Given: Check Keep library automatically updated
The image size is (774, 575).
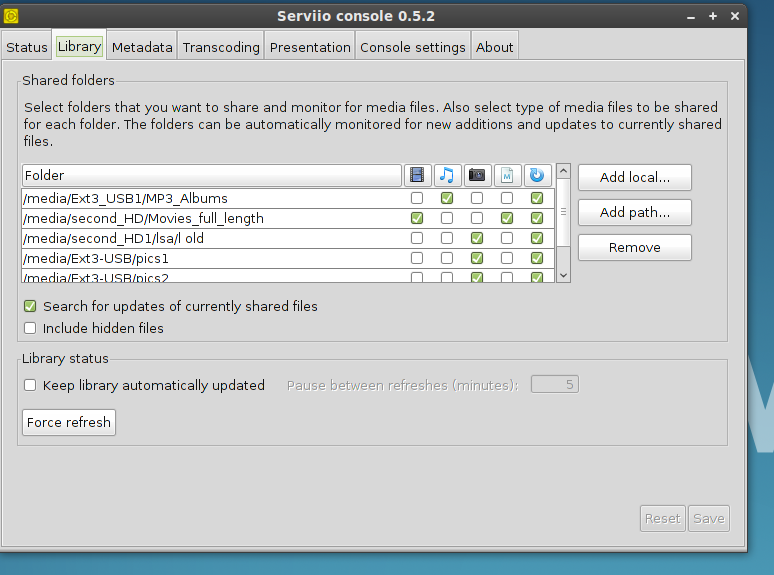Looking at the screenshot, I should point(31,385).
